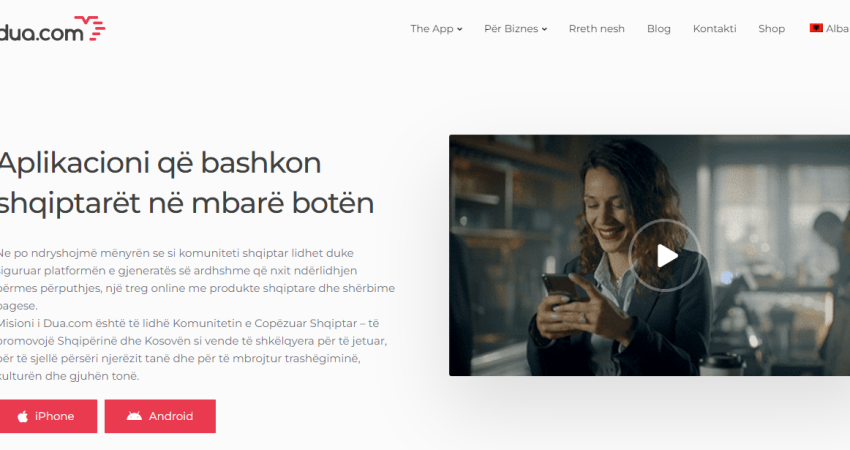This screenshot has height=450, width=850.
Task: Click the video thumbnail of smiling woman
Action: [649, 255]
